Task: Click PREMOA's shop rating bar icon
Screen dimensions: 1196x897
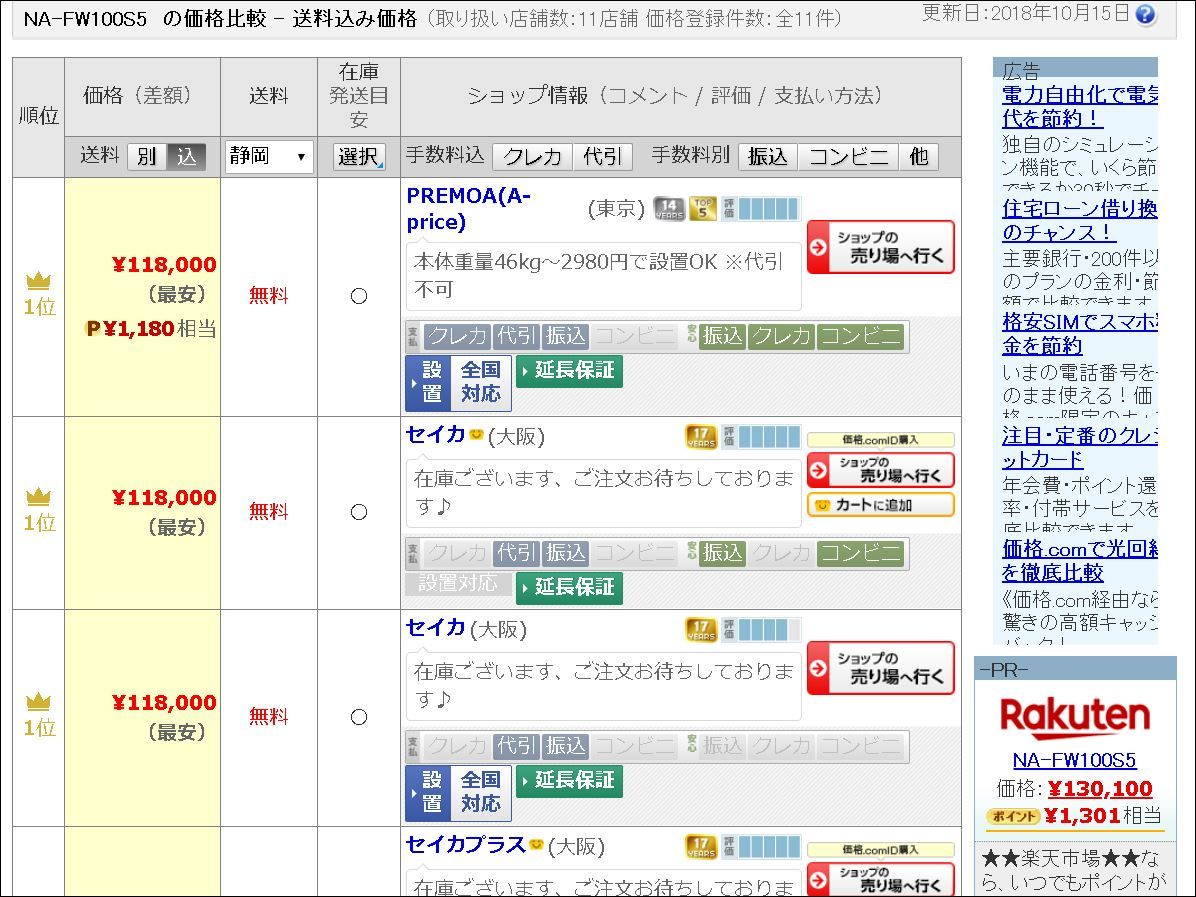Action: click(760, 209)
